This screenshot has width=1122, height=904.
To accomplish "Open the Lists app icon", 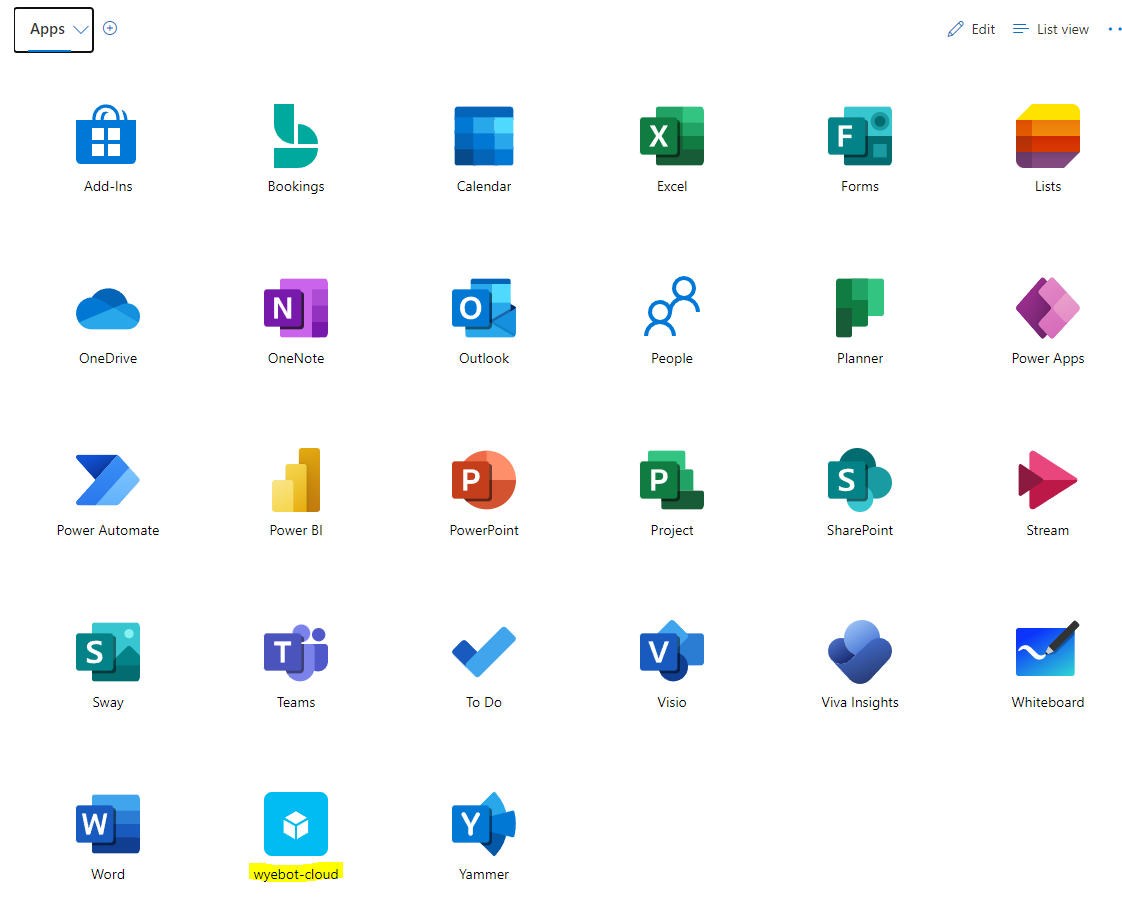I will [x=1048, y=136].
